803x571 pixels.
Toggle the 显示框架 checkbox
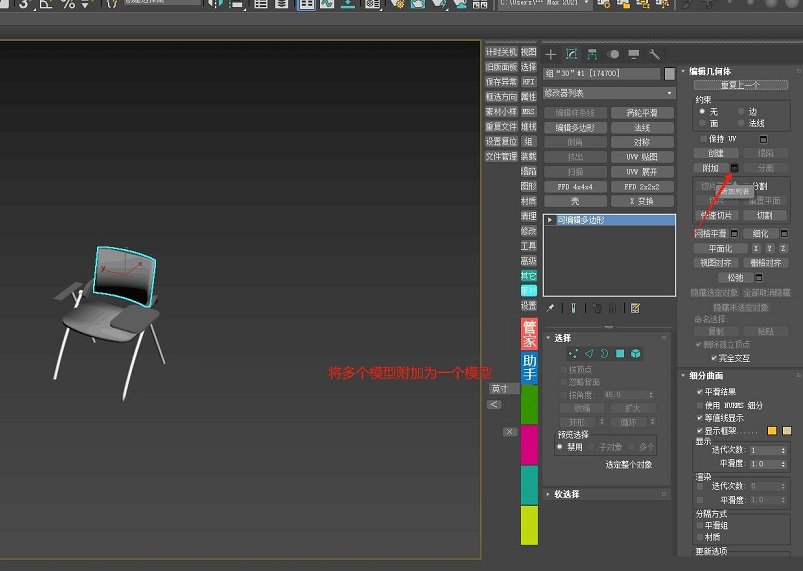point(700,431)
